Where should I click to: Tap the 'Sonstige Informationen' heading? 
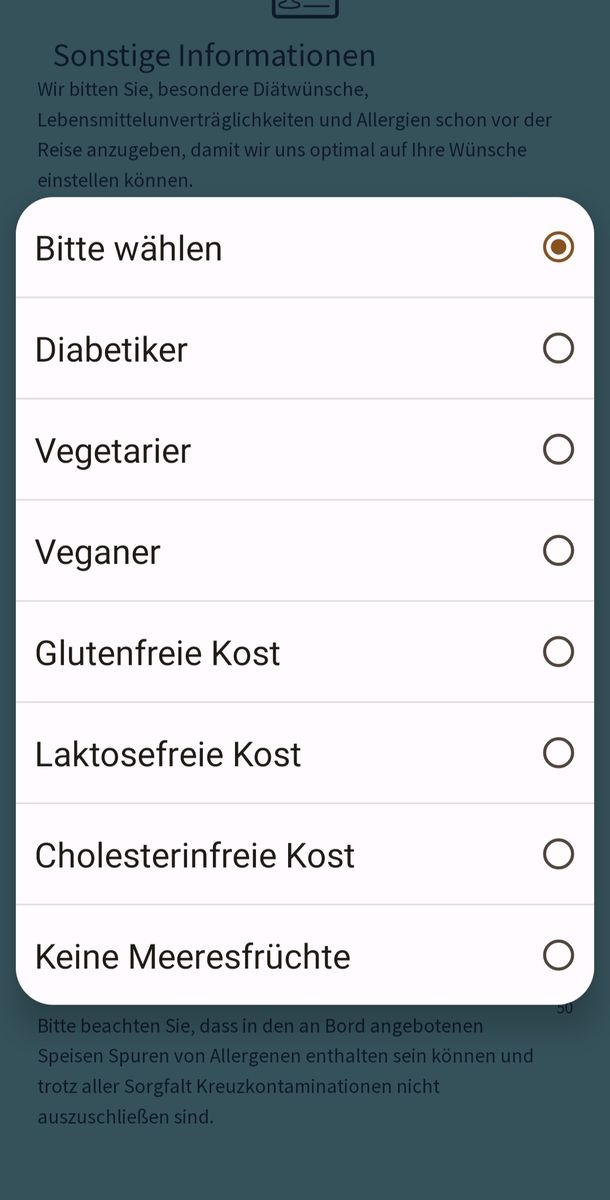coord(214,55)
